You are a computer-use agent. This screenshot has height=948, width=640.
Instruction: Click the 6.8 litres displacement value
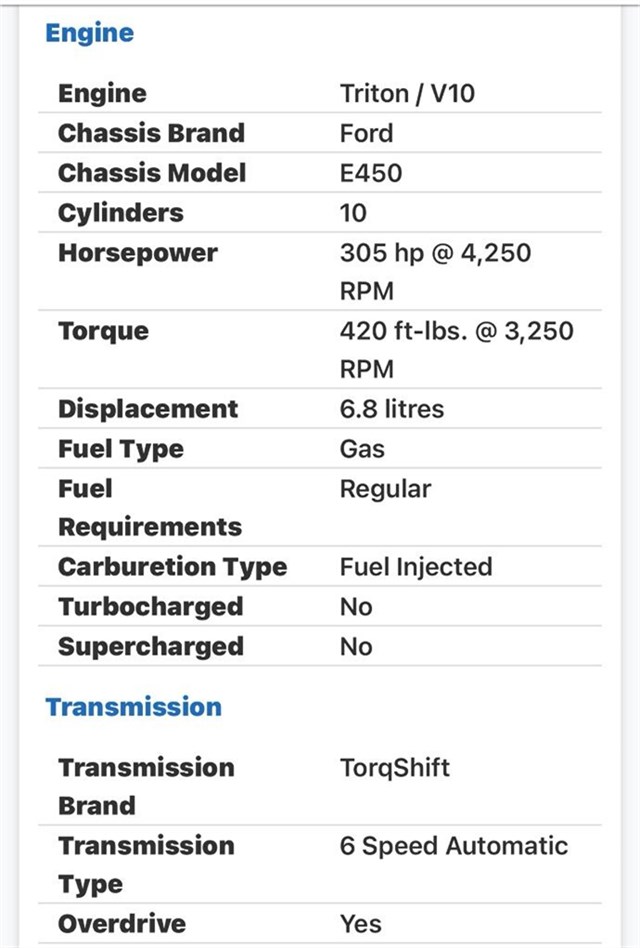(x=391, y=409)
